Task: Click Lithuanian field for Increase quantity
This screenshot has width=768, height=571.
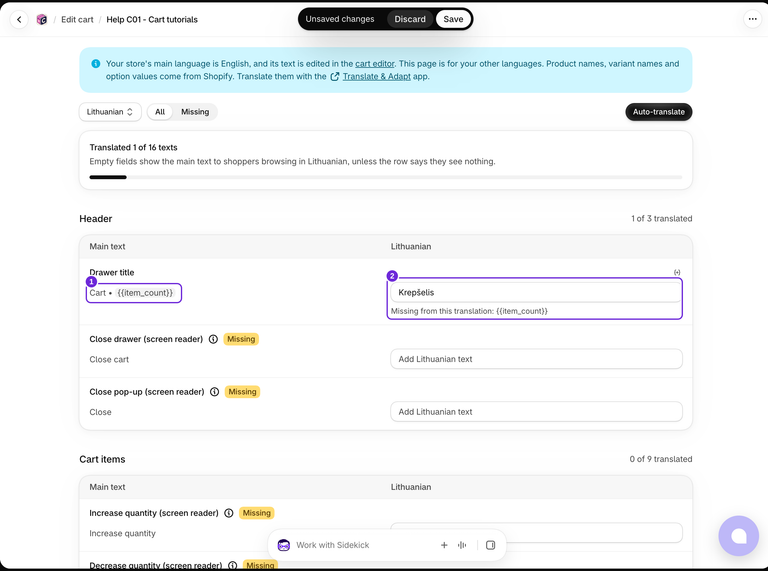Action: coord(536,532)
